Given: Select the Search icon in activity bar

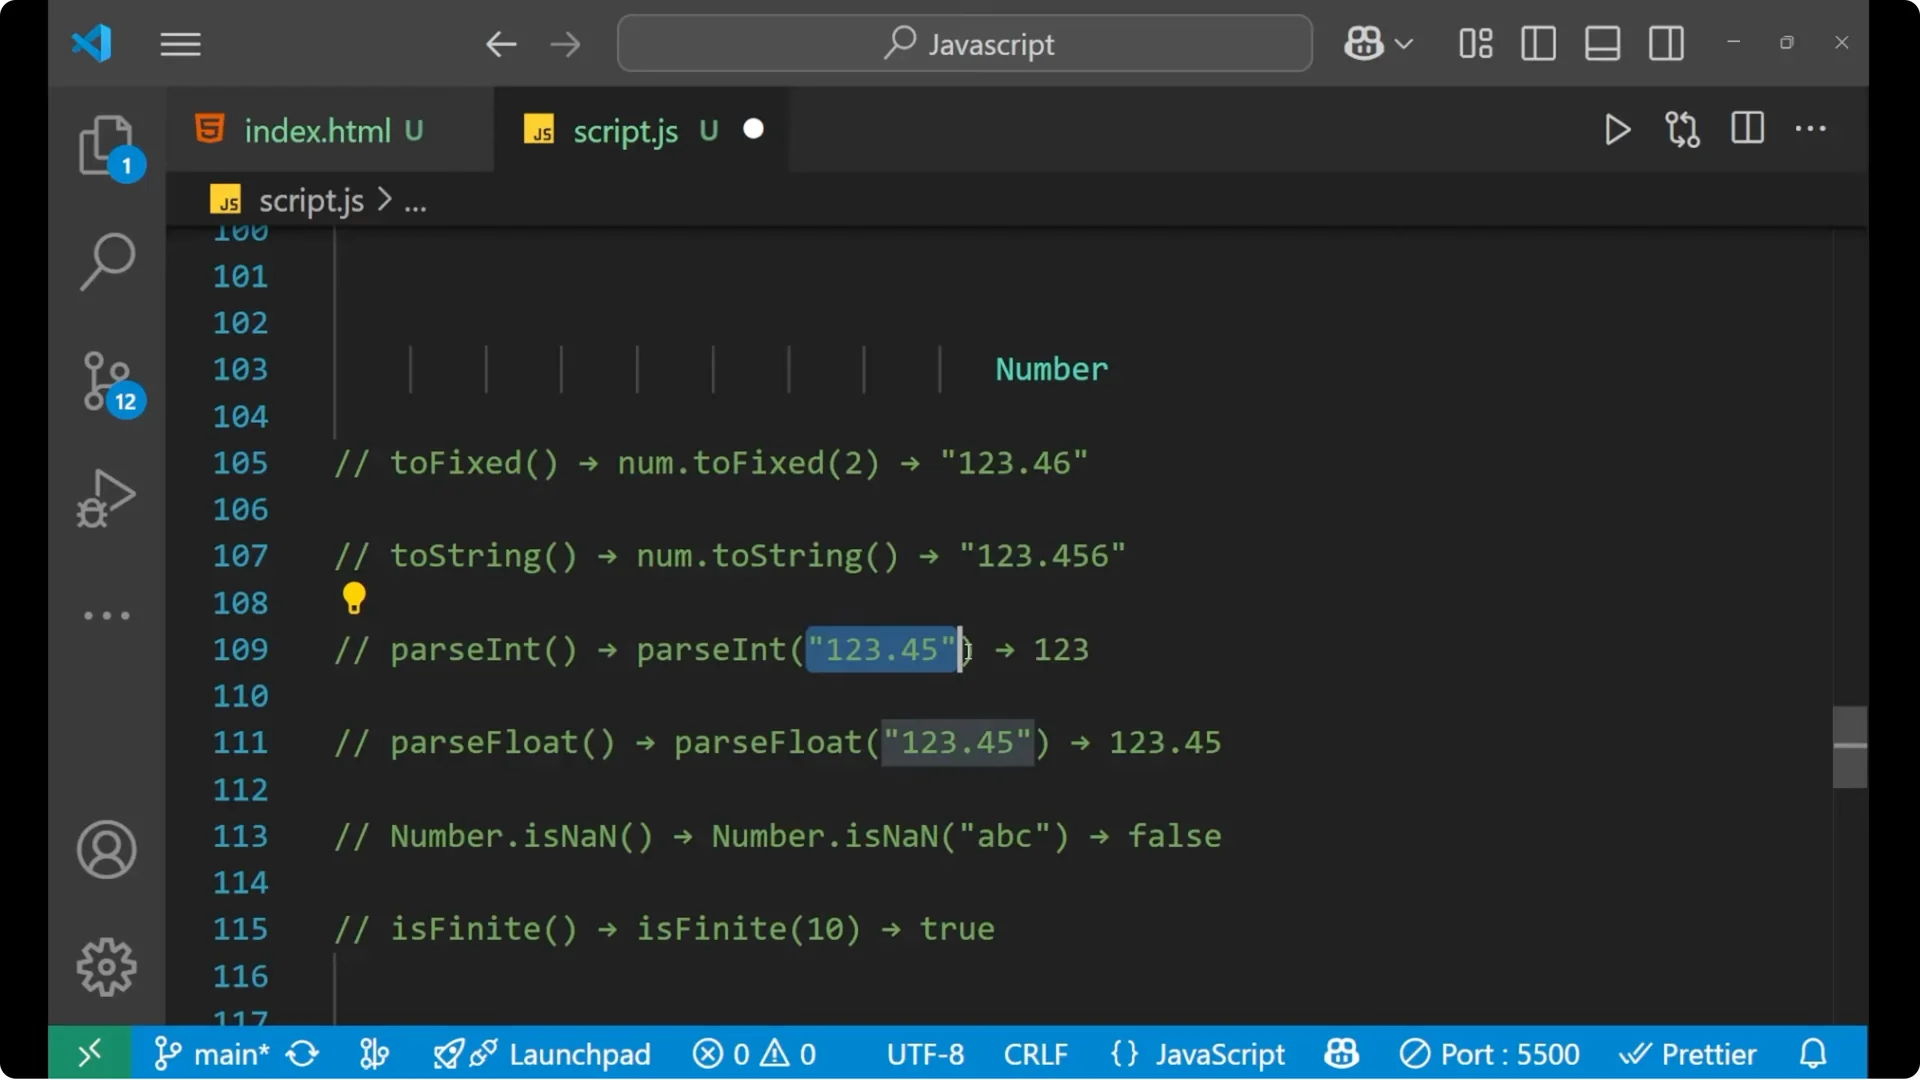Looking at the screenshot, I should (x=107, y=260).
